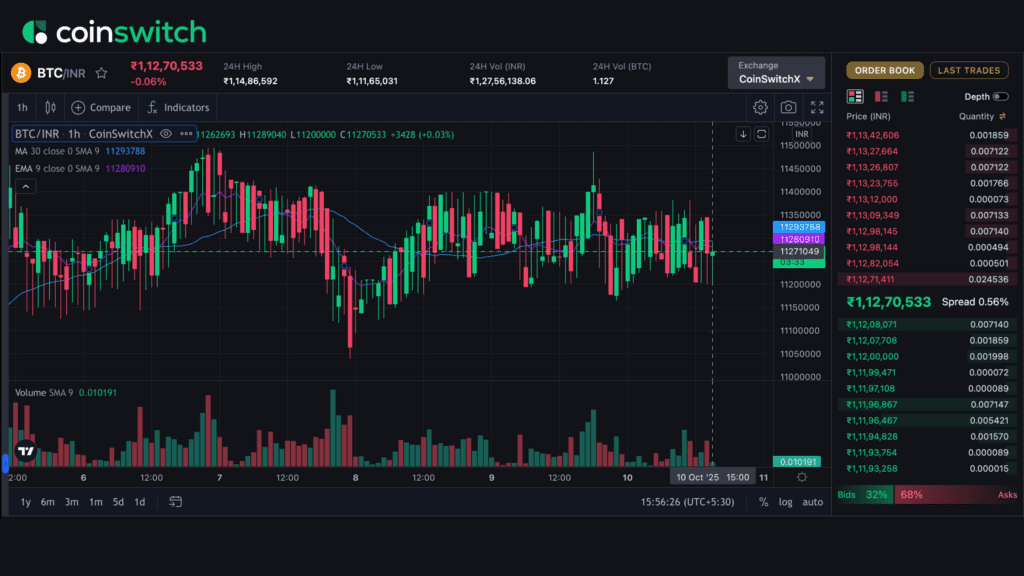Enter fullscreen chart mode
1024x576 pixels.
coord(817,107)
